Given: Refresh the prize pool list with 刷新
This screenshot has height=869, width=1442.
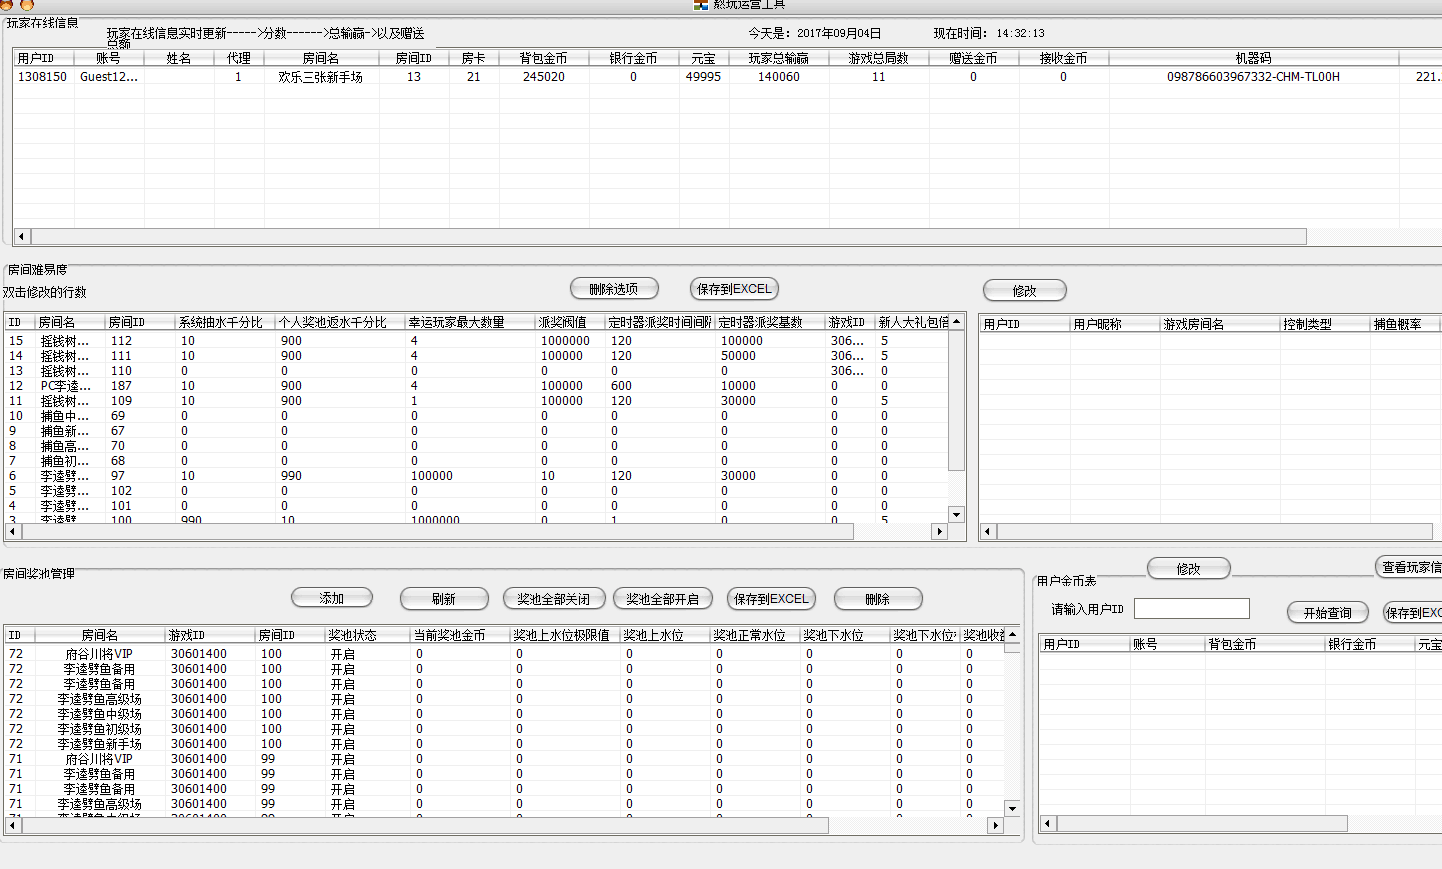Looking at the screenshot, I should point(444,599).
